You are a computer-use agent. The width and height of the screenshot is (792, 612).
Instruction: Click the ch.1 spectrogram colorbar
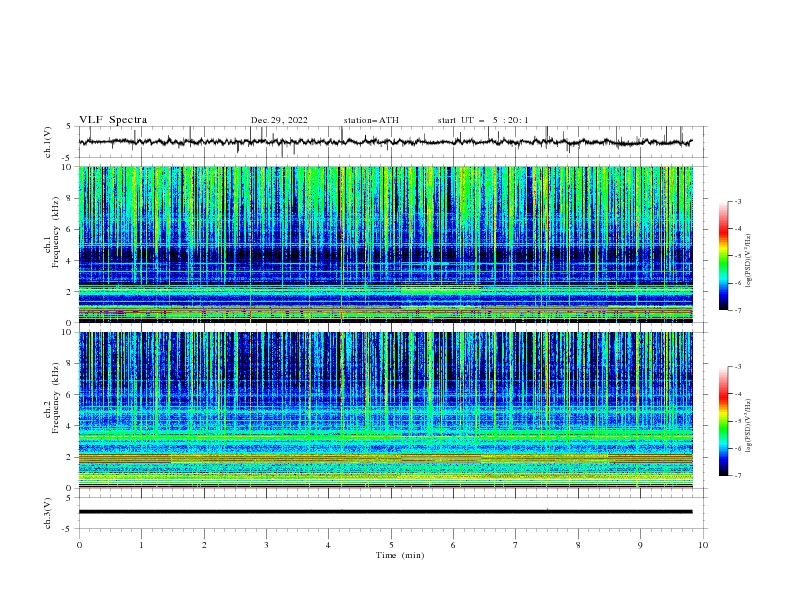(723, 255)
